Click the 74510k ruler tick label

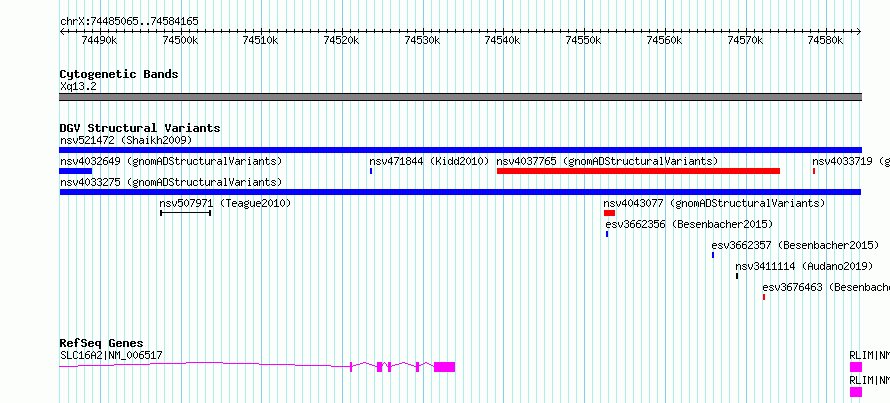coord(261,40)
